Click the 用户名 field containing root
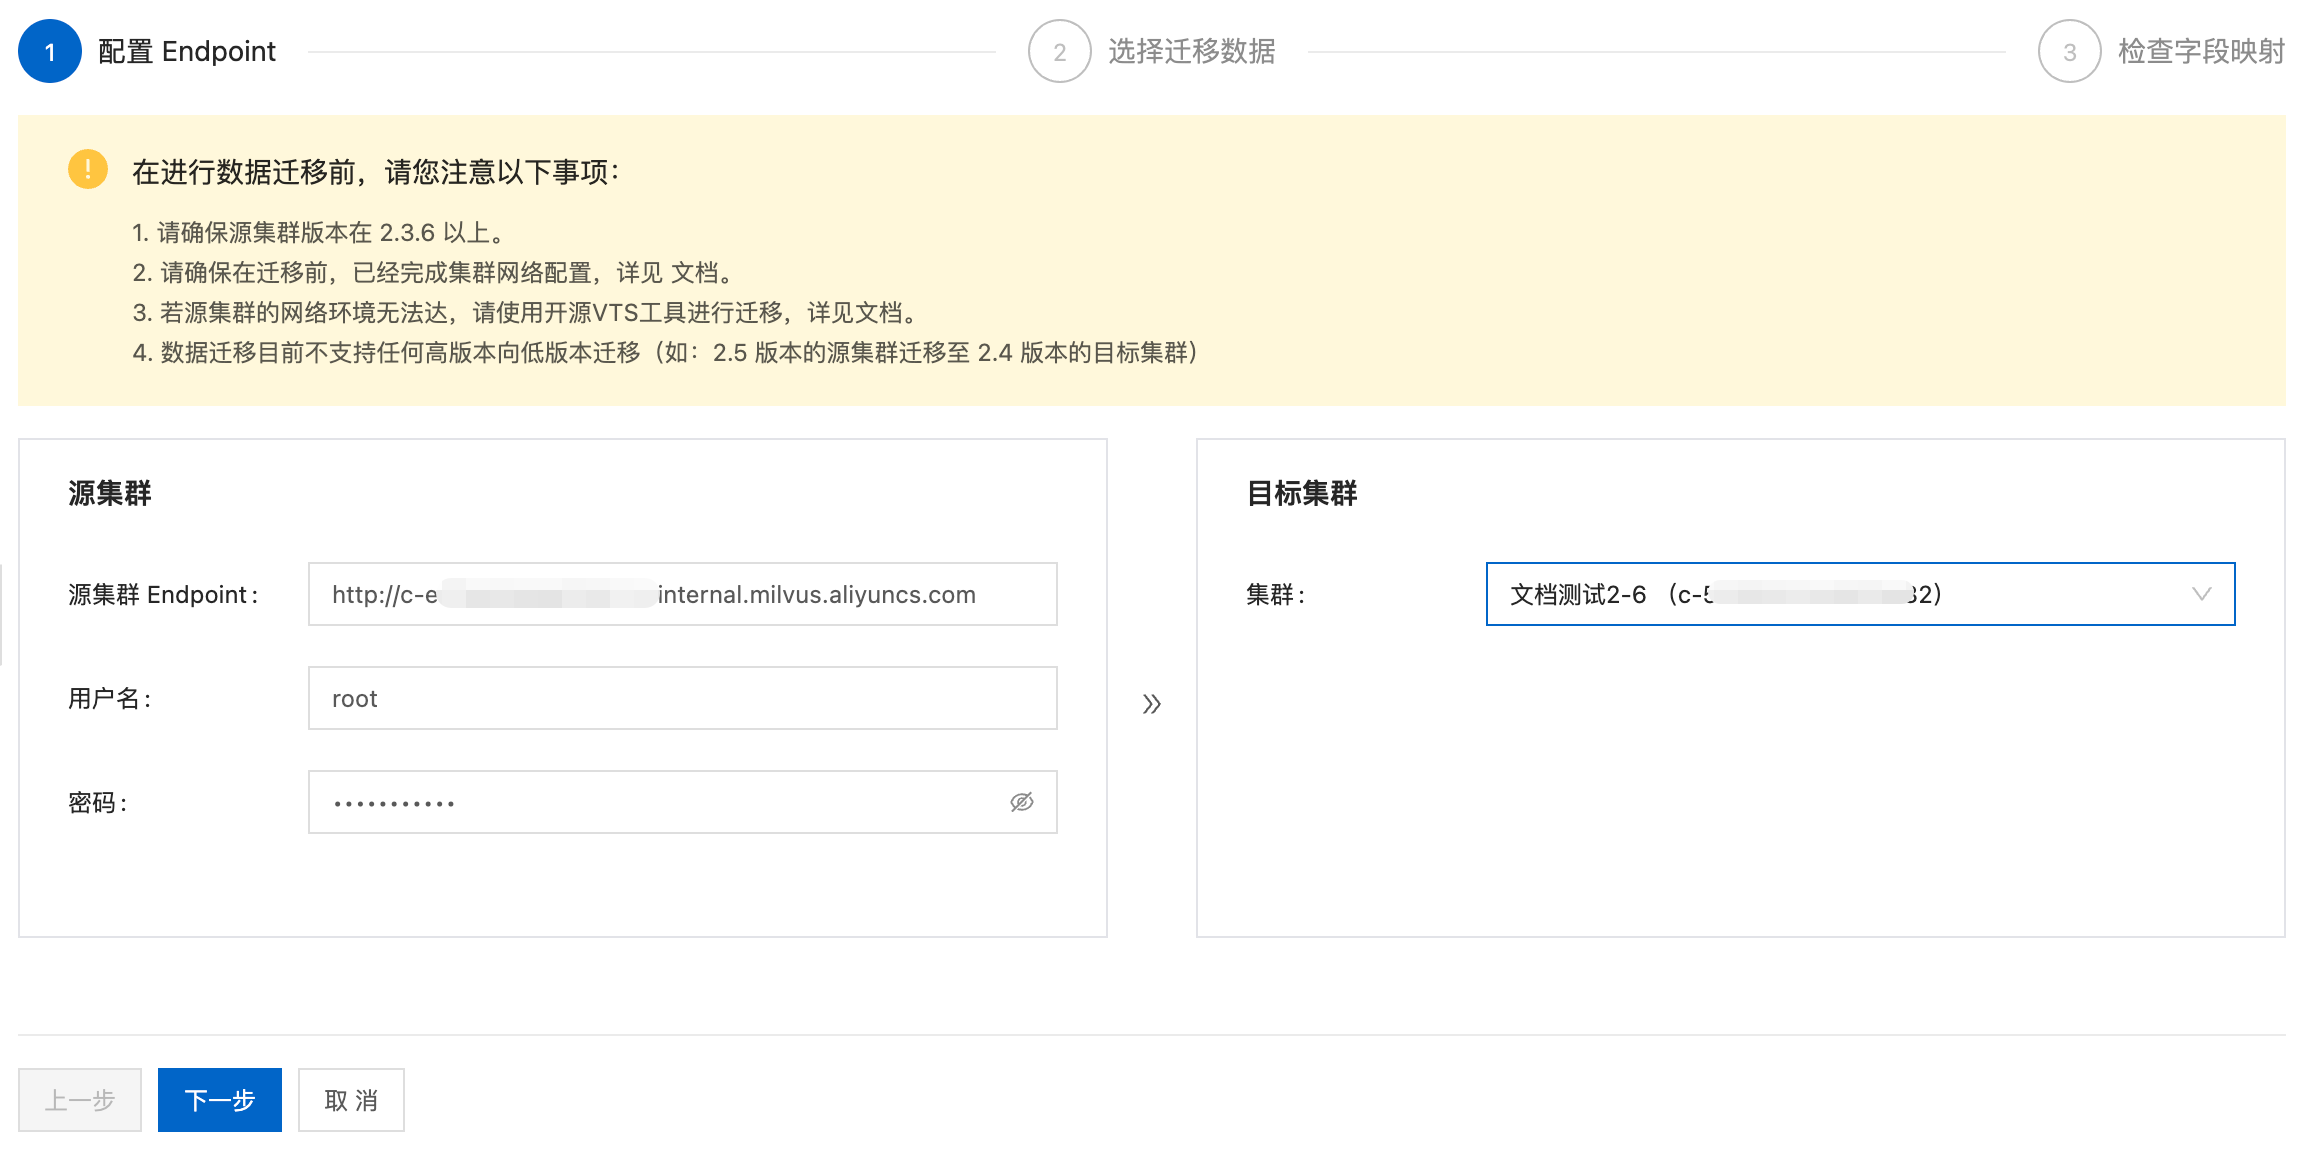 point(682,698)
